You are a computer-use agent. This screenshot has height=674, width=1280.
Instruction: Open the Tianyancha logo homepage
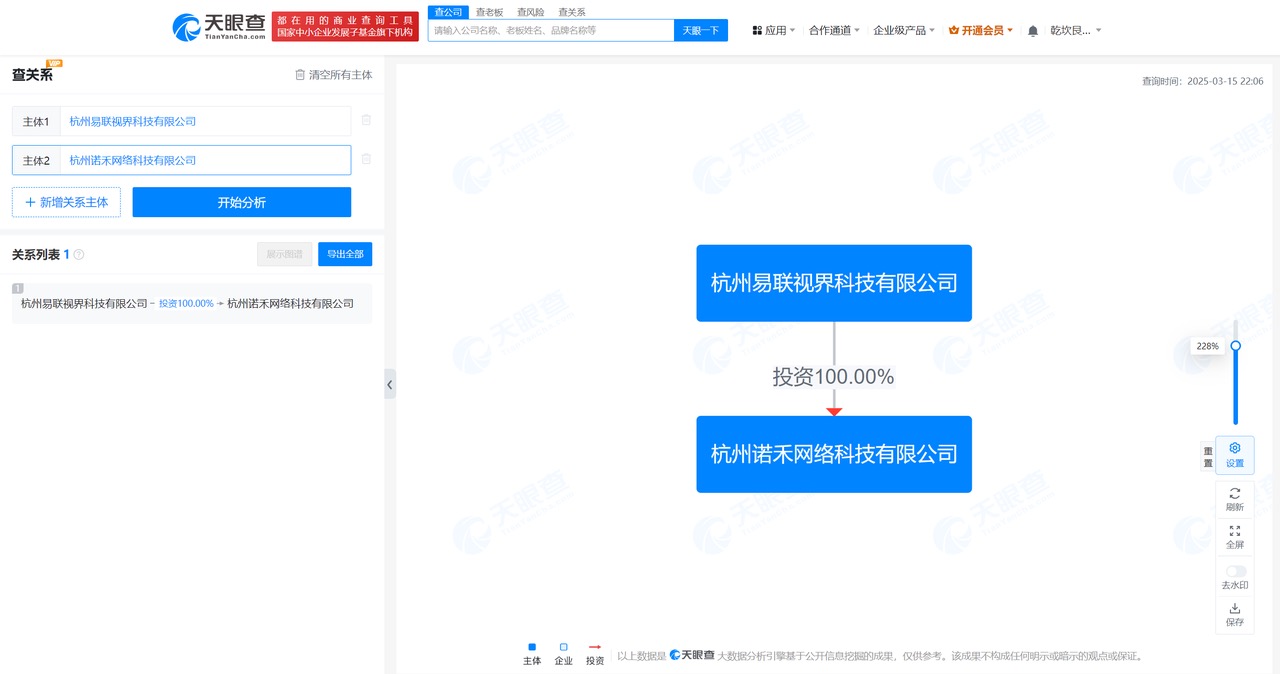pos(219,27)
